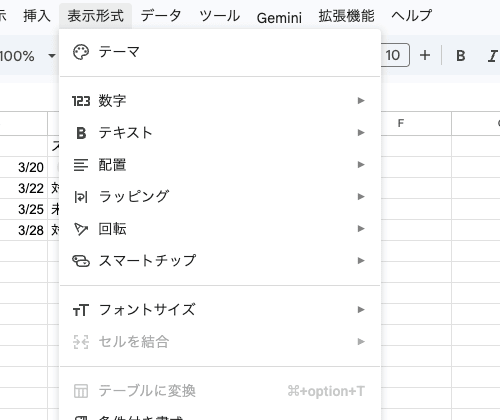This screenshot has width=500, height=420.
Task: Click the cell containing 3/28
Action: 24,230
